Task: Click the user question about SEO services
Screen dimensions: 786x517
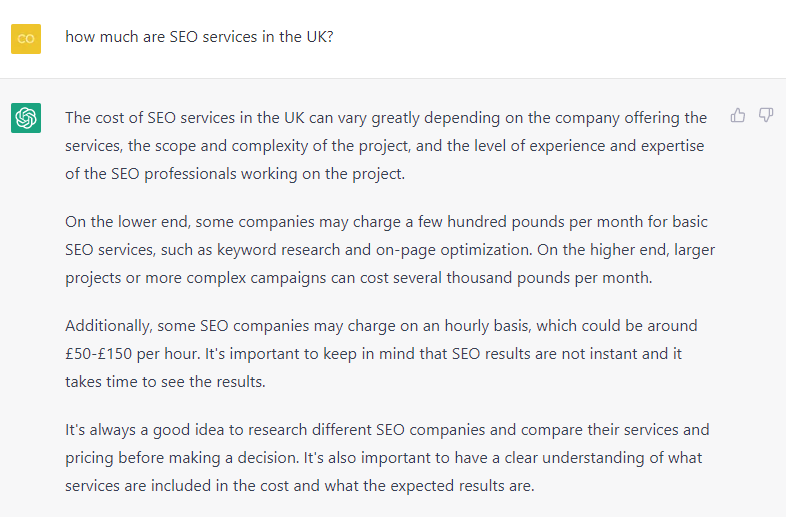Action: pos(199,36)
